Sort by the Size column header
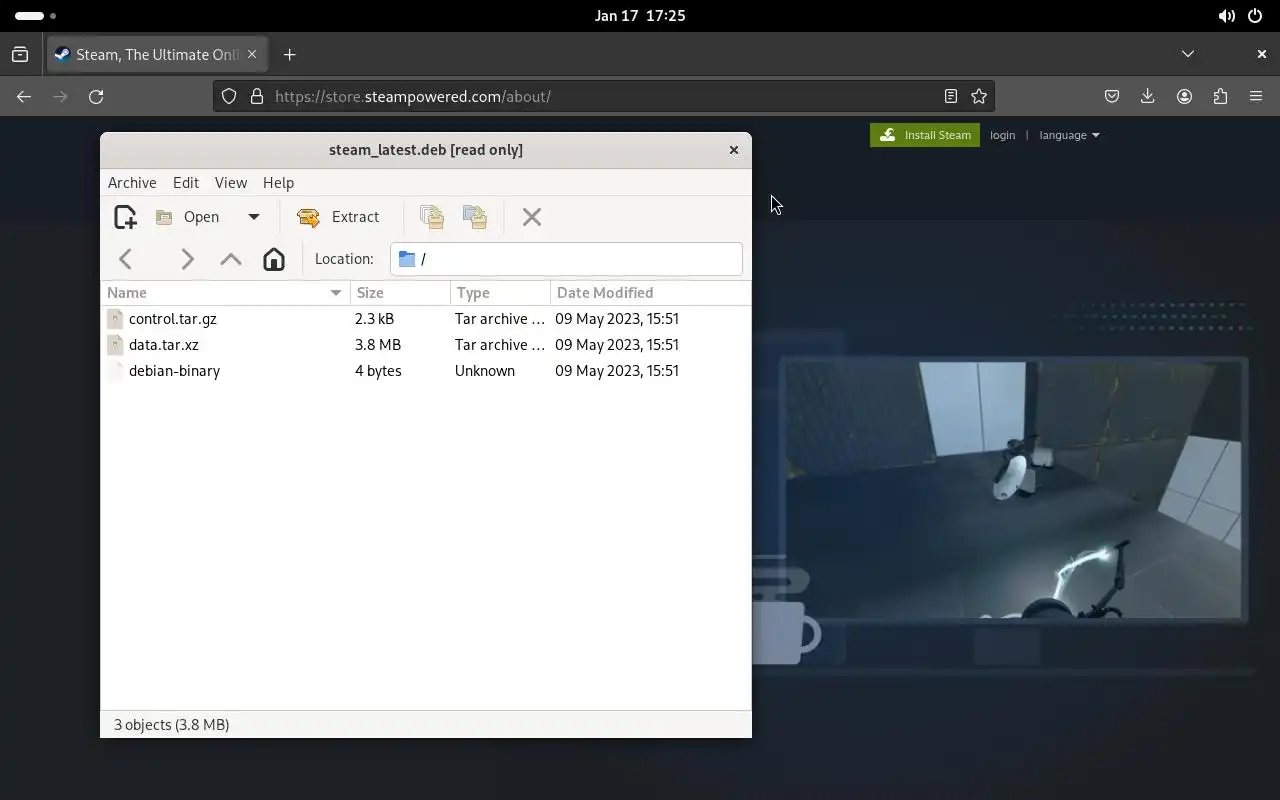This screenshot has width=1280, height=800. (400, 293)
